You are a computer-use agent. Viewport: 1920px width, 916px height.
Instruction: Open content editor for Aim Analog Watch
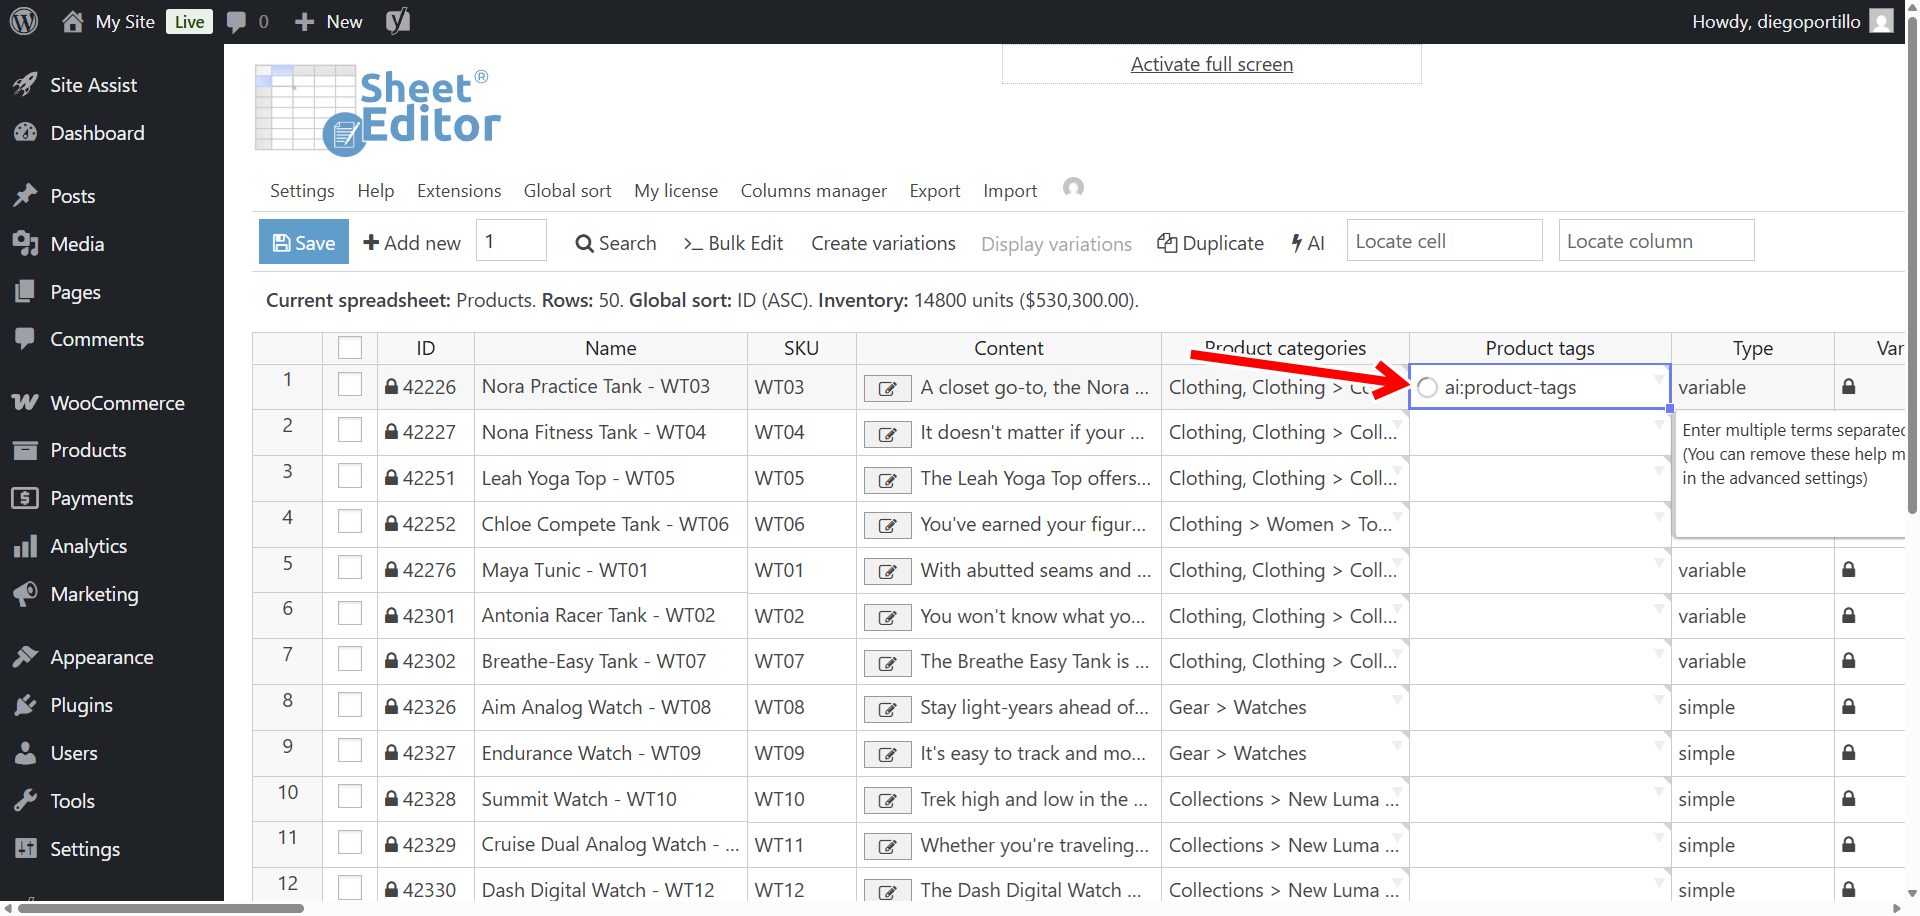[887, 709]
